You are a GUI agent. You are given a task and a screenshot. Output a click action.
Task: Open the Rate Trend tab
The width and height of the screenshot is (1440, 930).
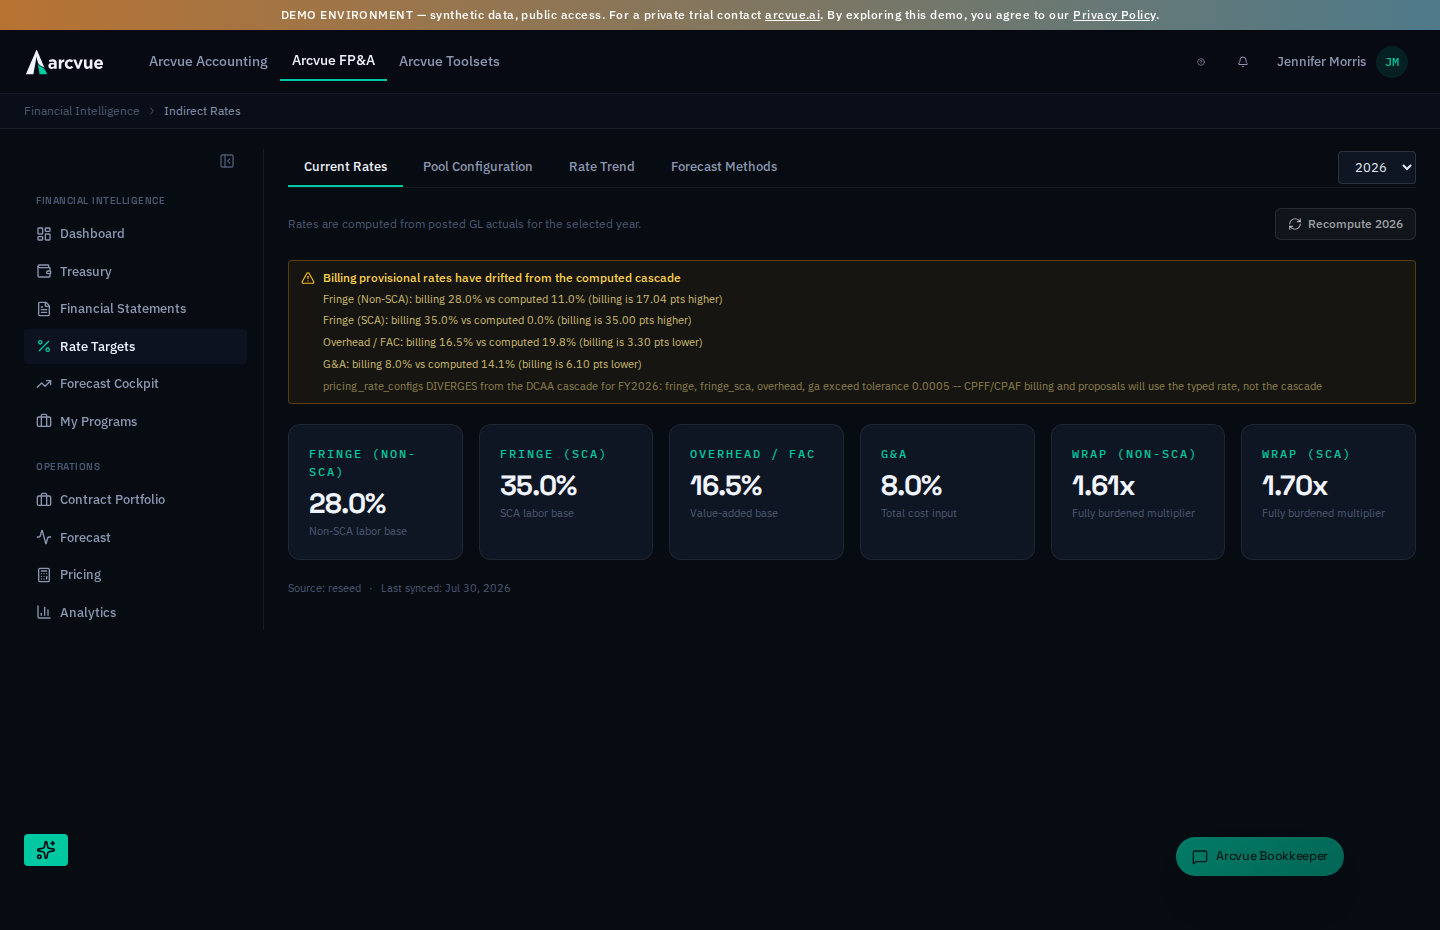click(602, 167)
